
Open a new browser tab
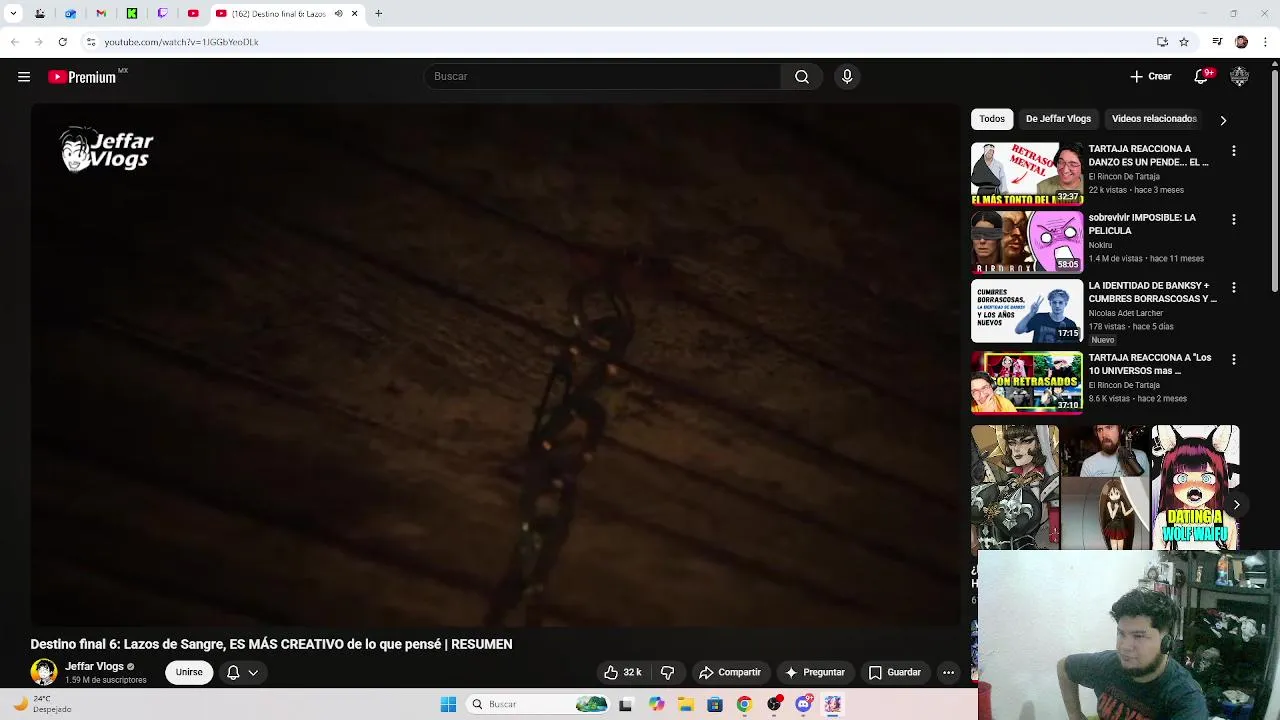point(378,14)
